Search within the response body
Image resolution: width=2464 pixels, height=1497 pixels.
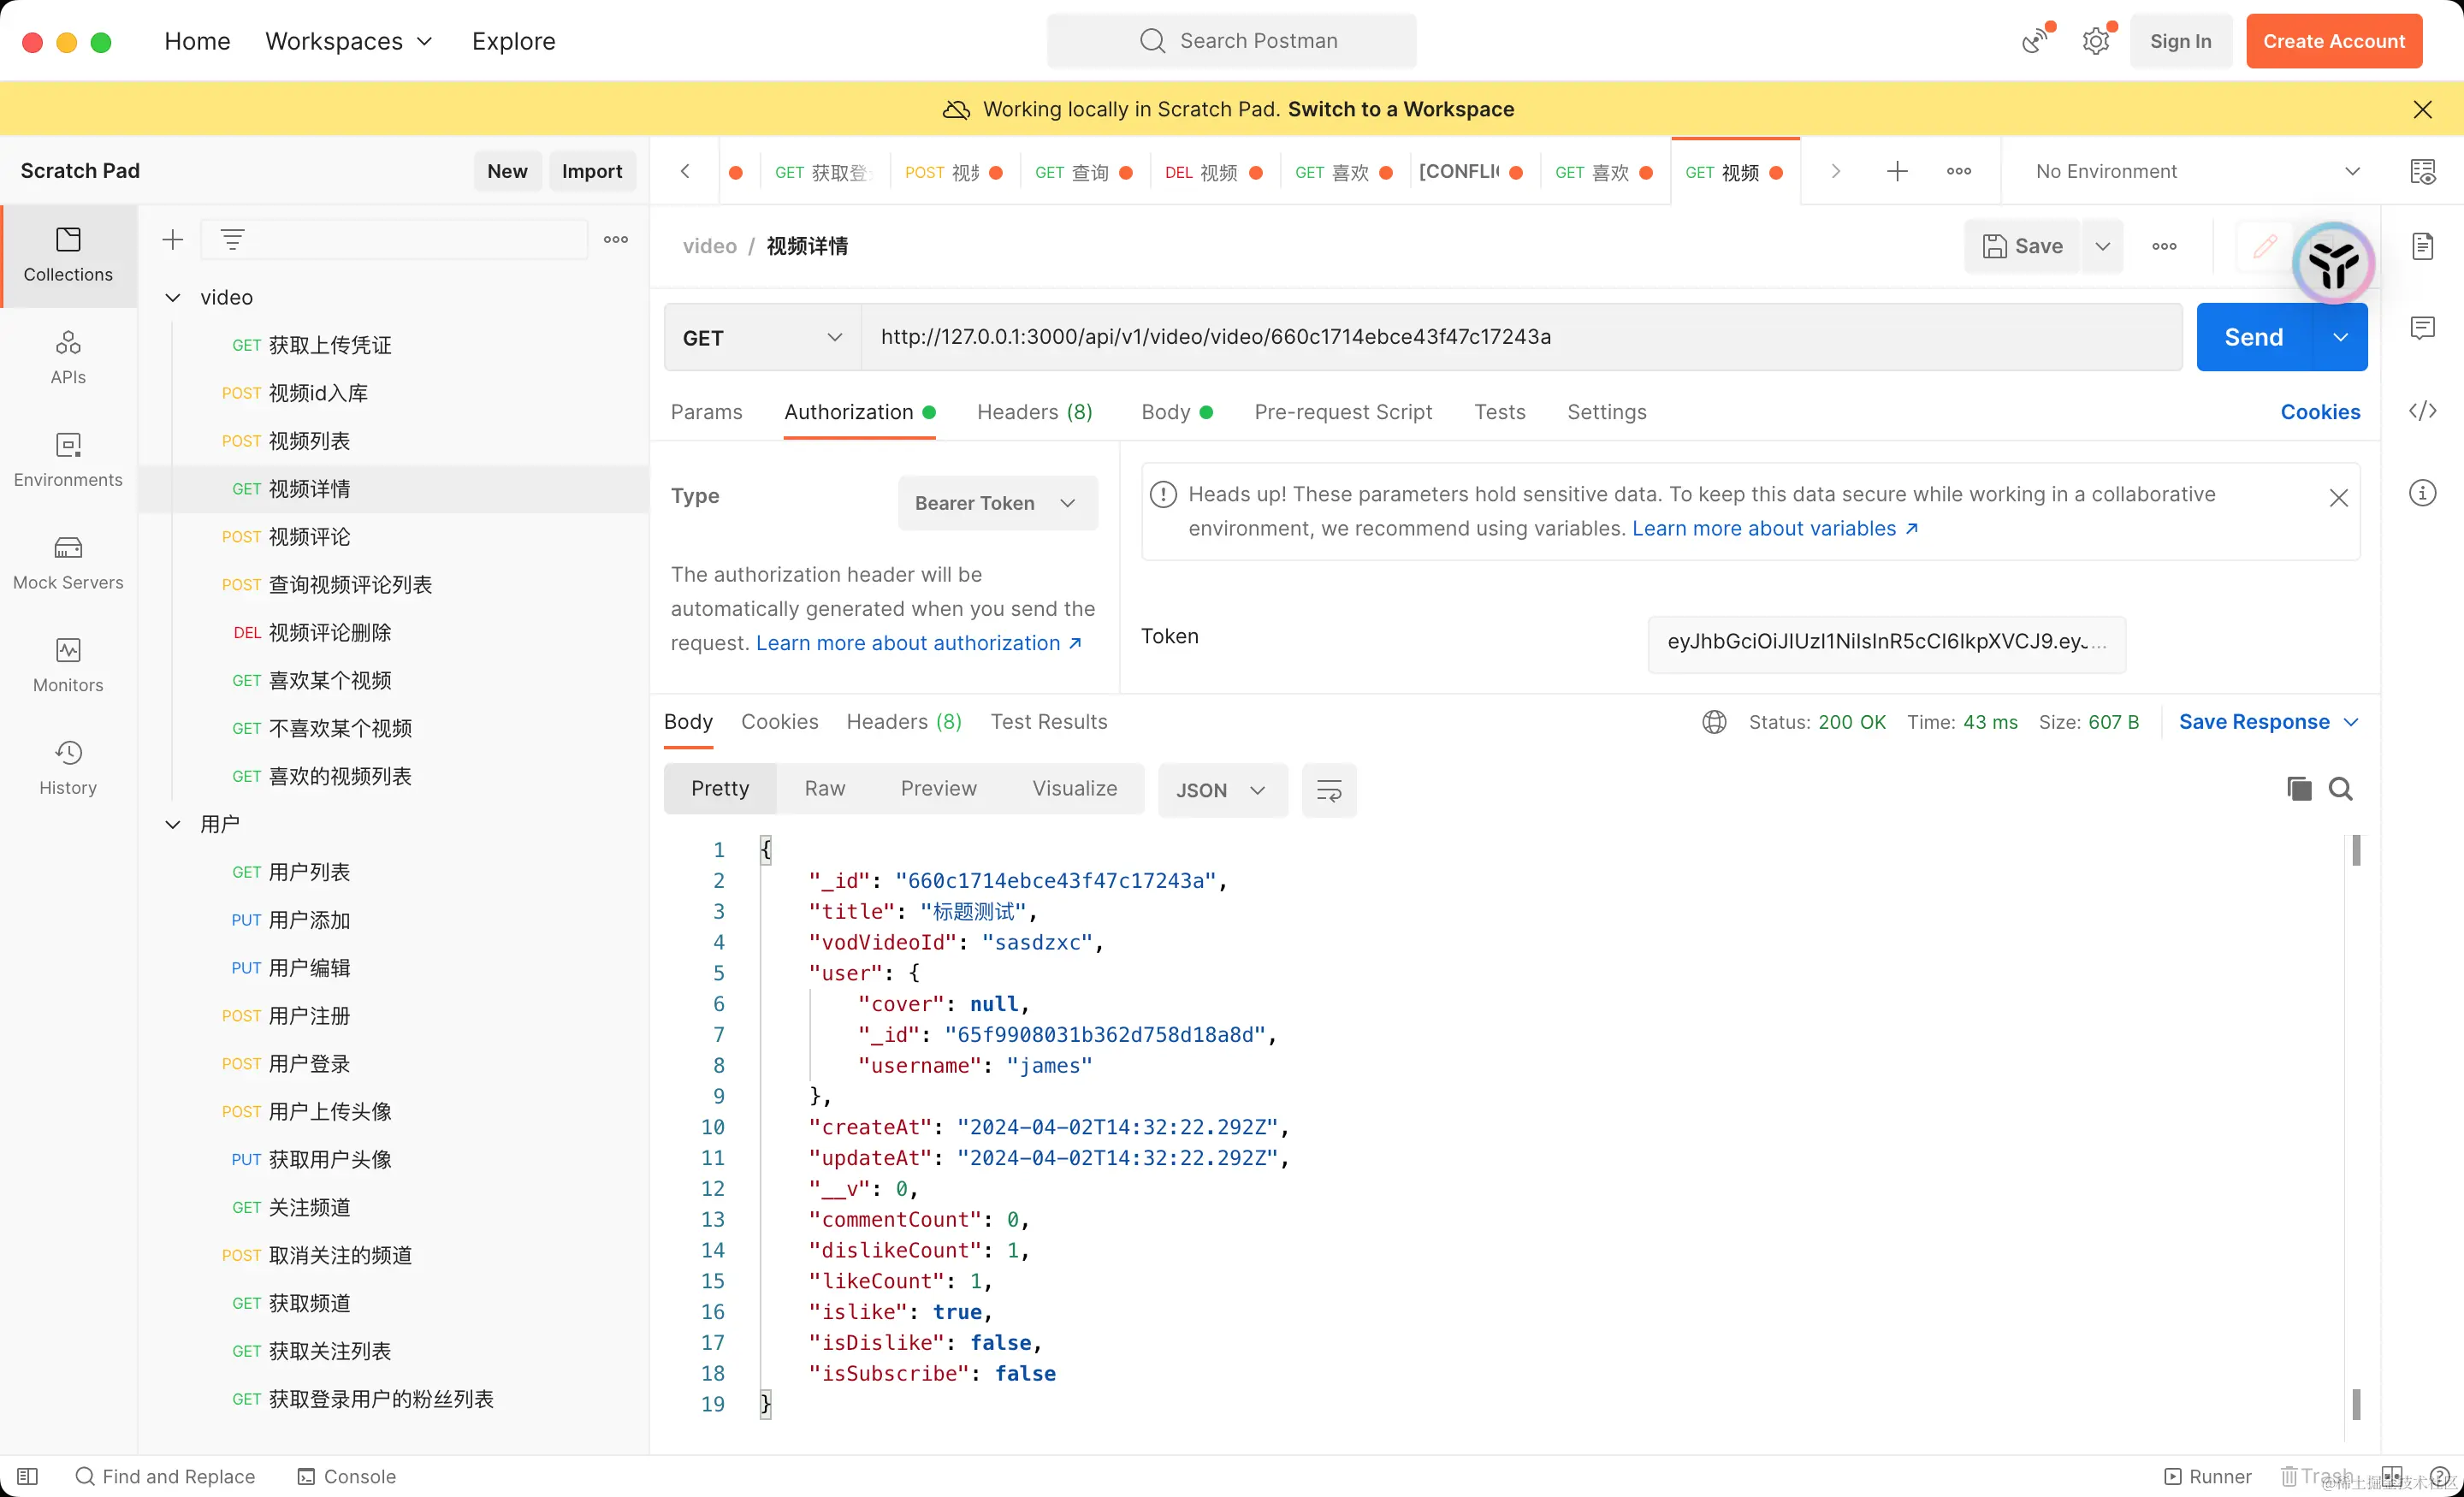coord(2340,789)
